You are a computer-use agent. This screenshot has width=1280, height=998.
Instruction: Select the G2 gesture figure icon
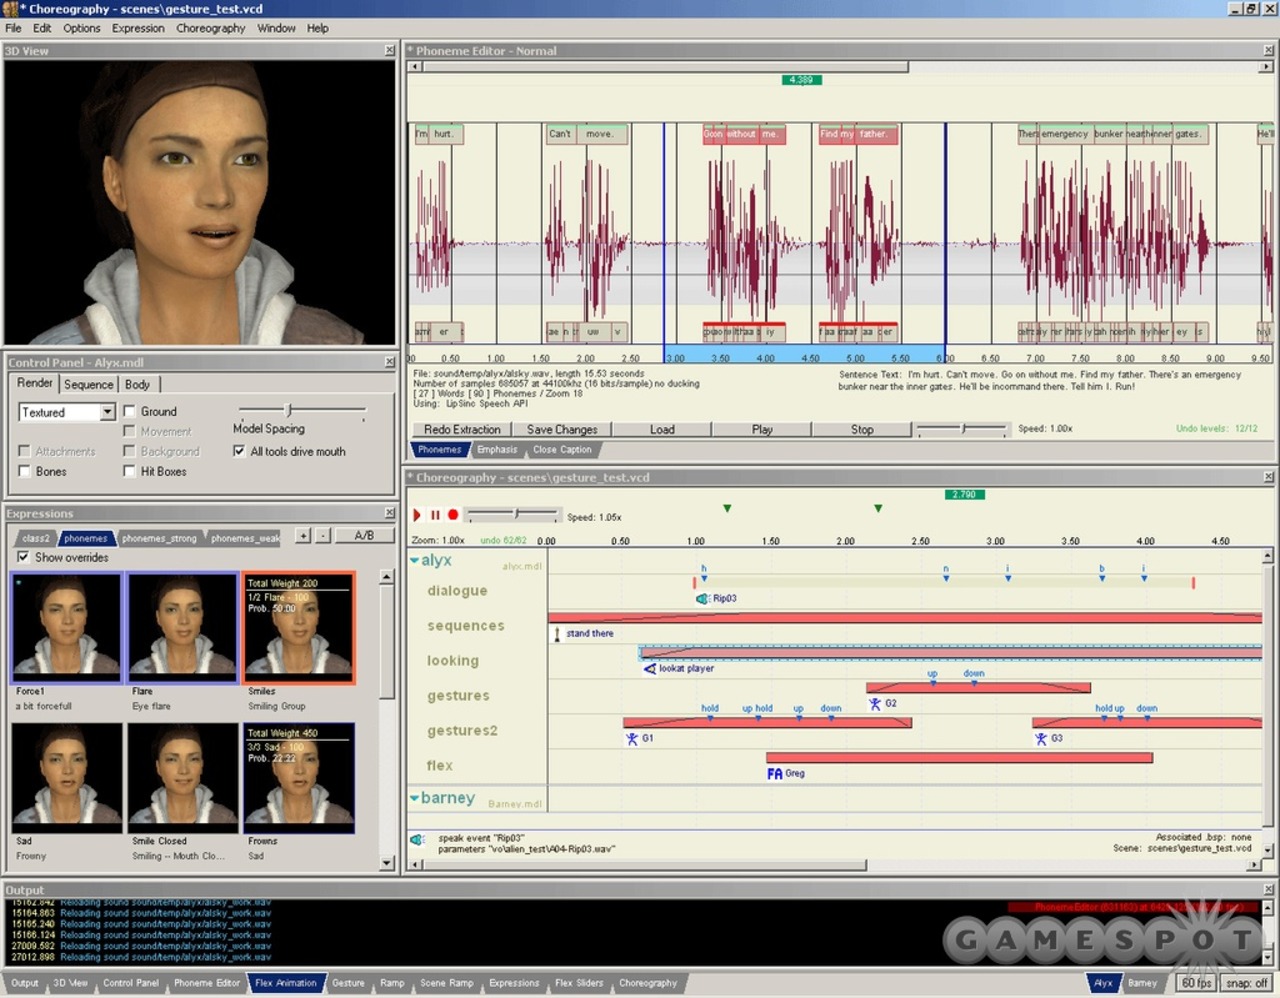click(x=875, y=703)
